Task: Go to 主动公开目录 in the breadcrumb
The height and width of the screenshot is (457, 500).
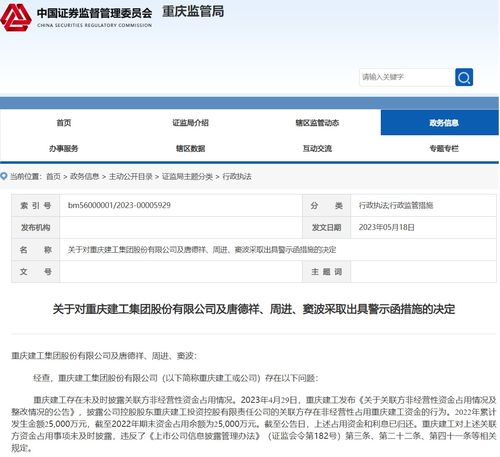Action: (131, 176)
